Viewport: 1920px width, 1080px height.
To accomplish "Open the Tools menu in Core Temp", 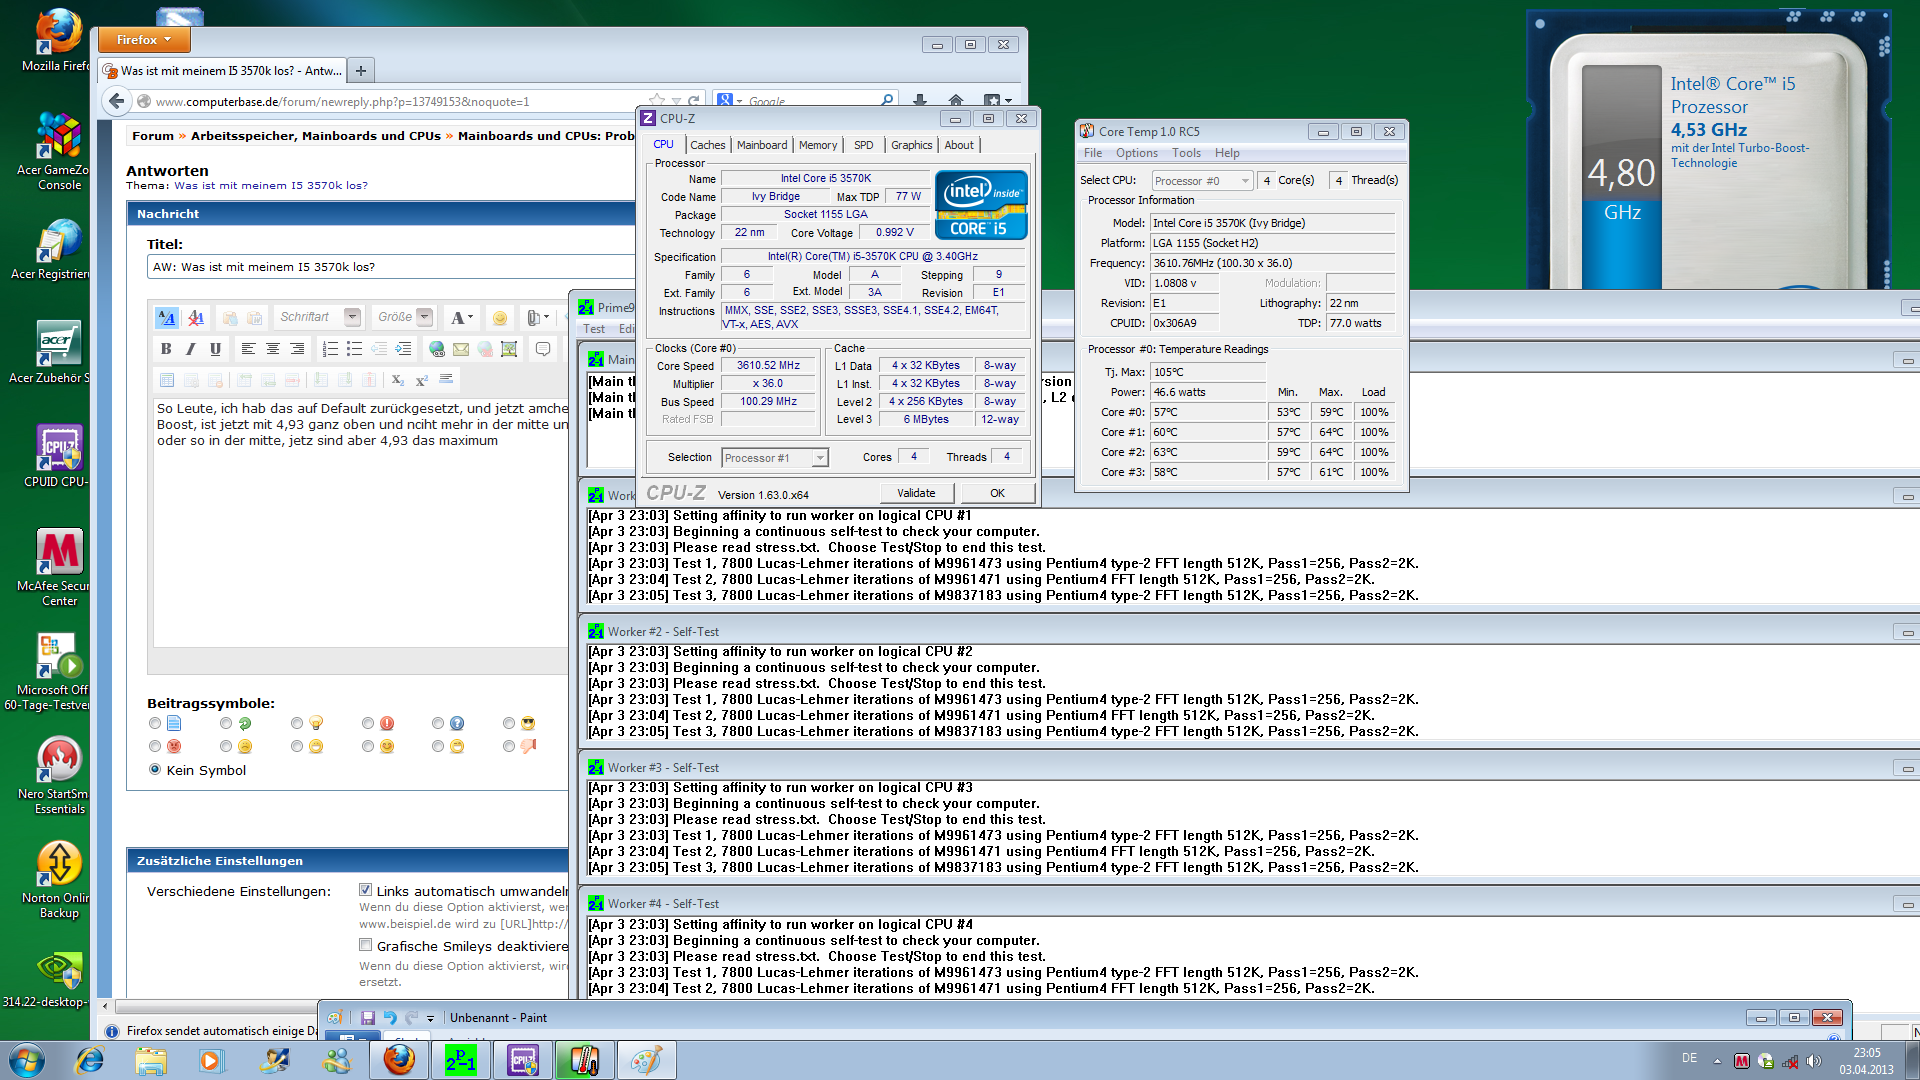I will [x=1187, y=153].
